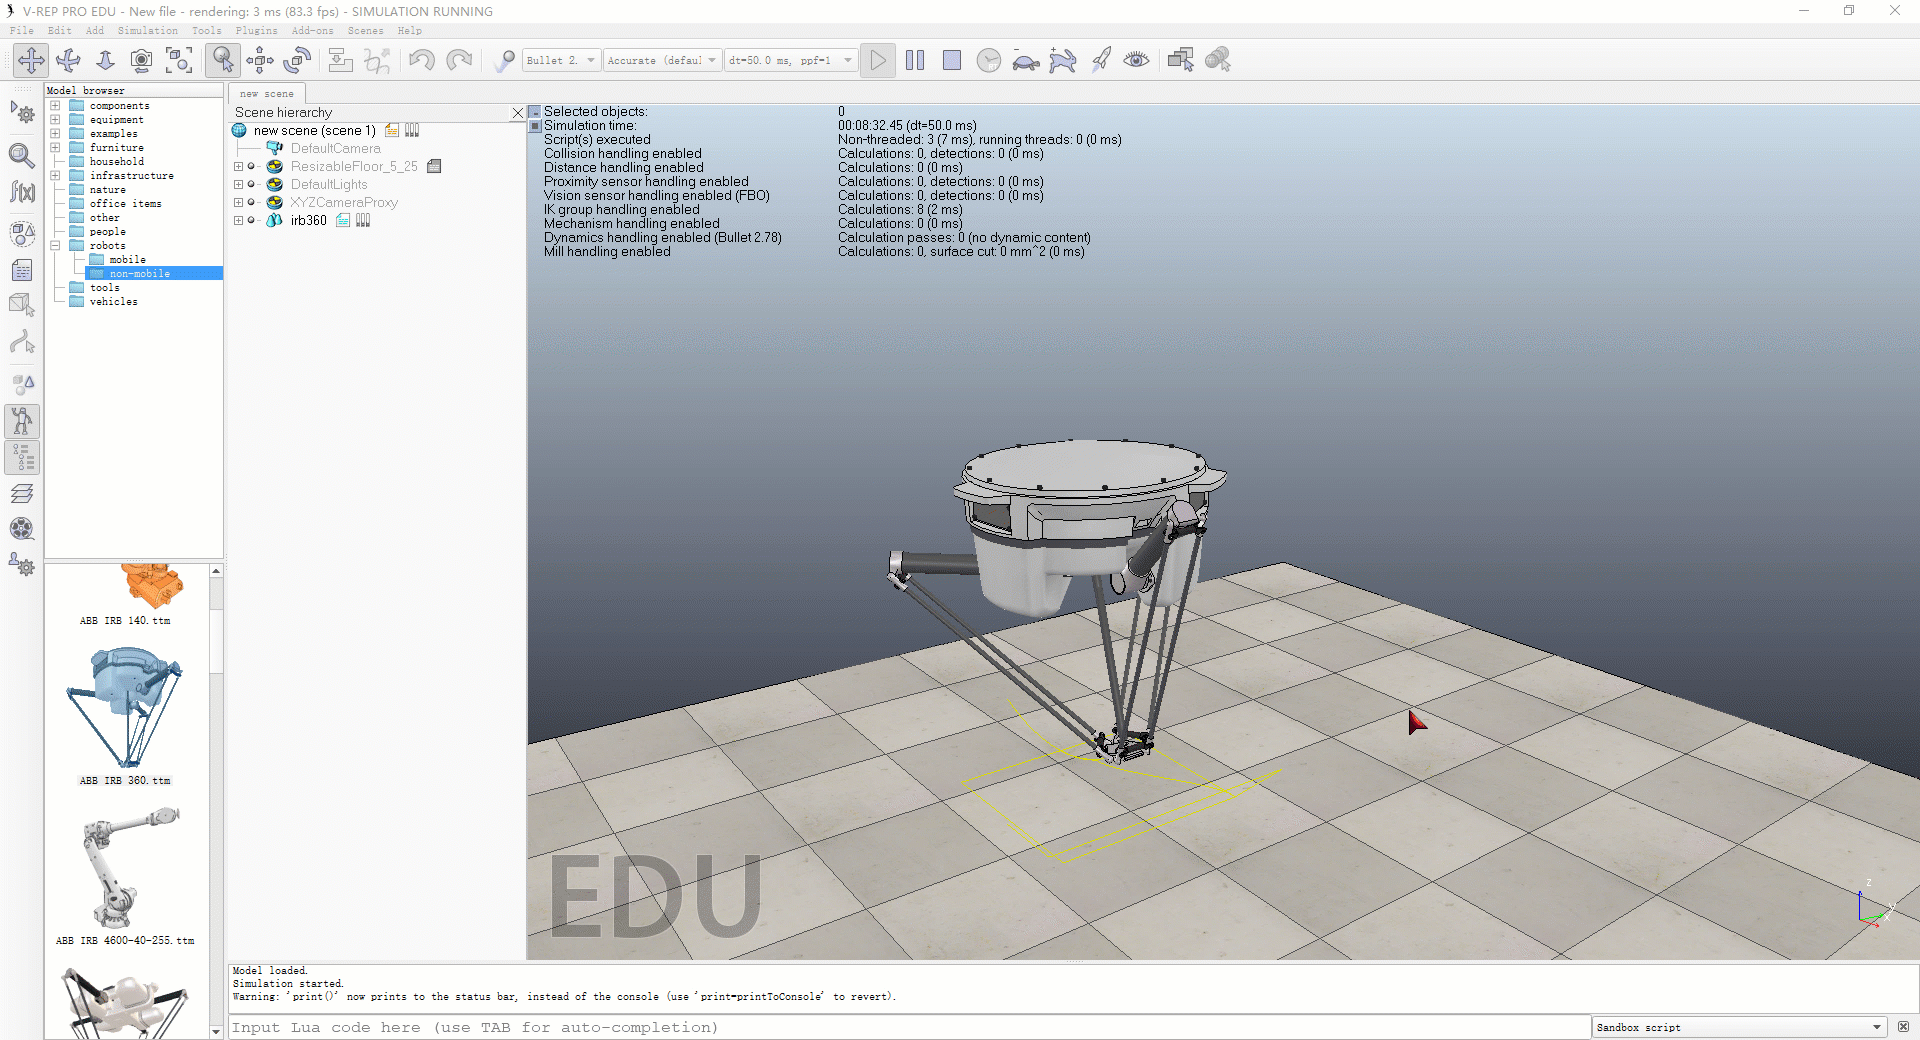1920x1040 pixels.
Task: Click the start simulation play button
Action: (878, 60)
